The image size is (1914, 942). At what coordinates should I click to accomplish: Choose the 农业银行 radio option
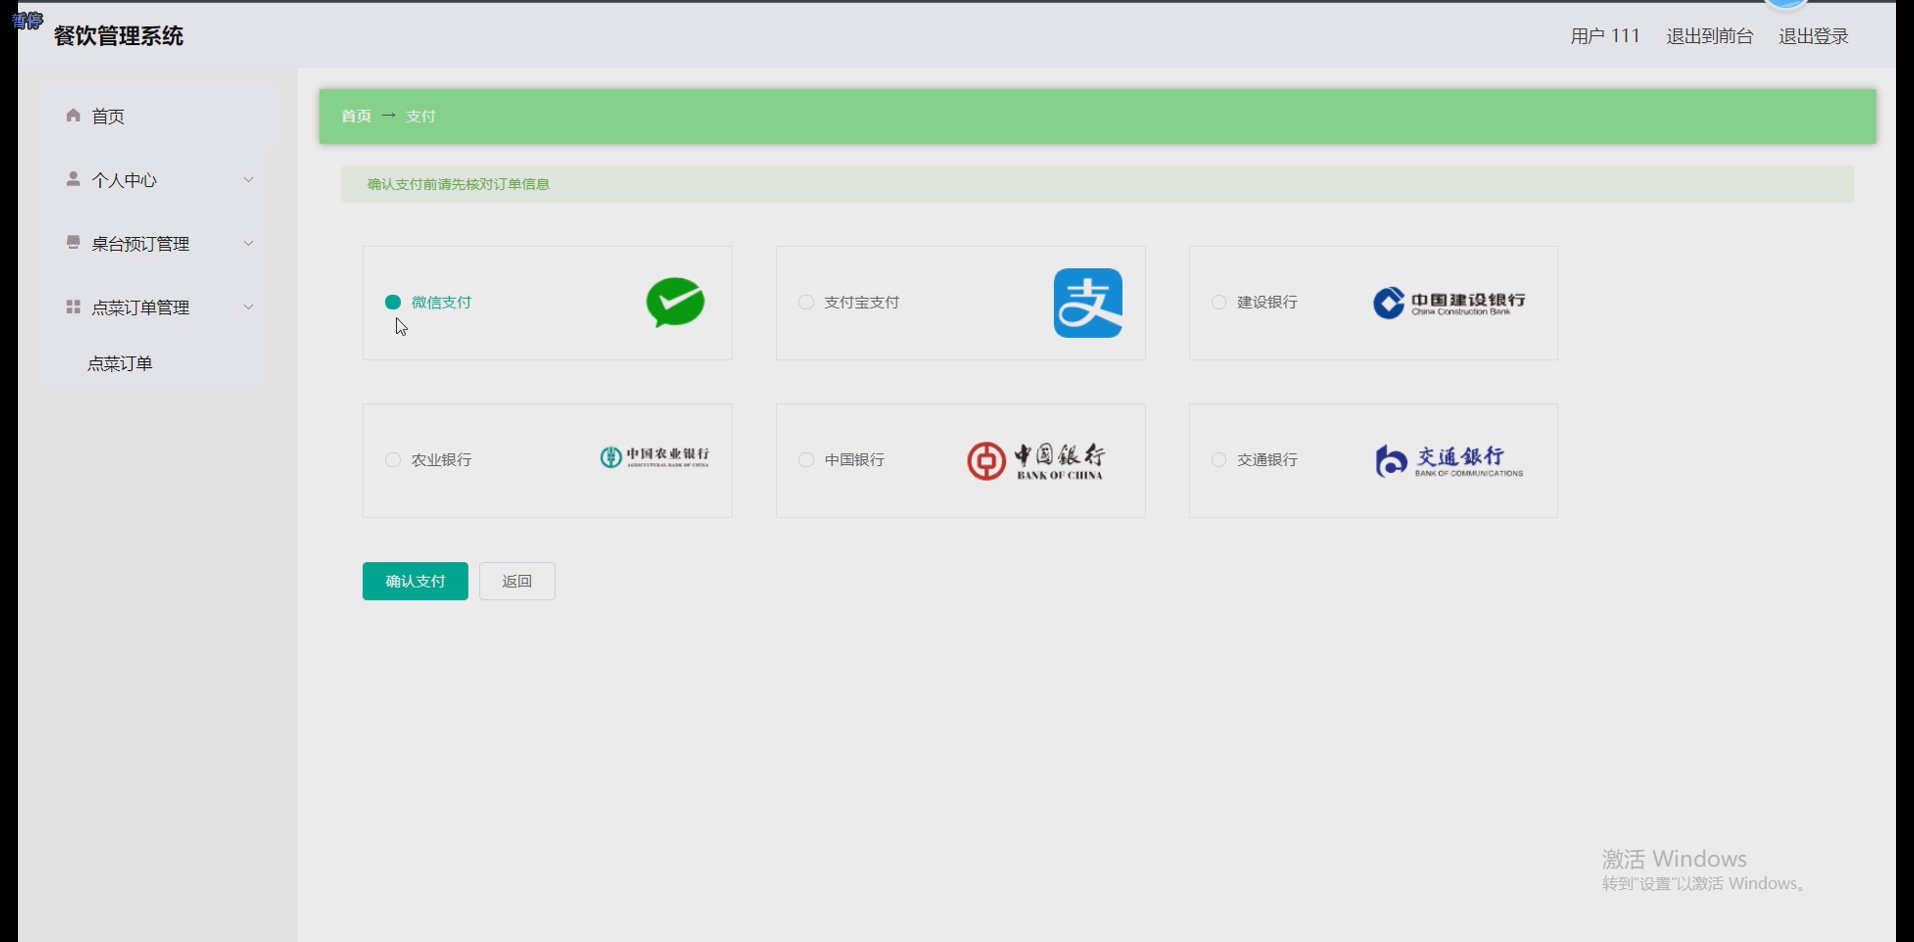[x=393, y=460]
